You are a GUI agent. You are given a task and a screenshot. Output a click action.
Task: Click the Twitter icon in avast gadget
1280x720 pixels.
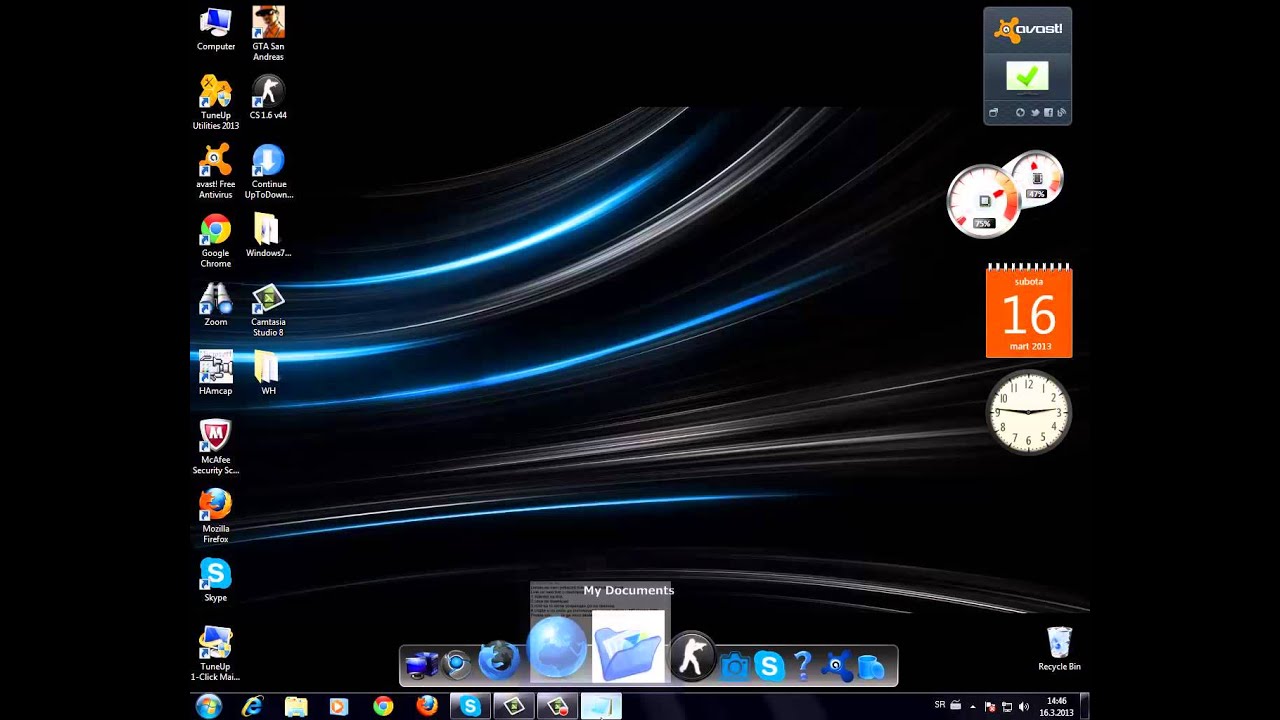click(1035, 113)
